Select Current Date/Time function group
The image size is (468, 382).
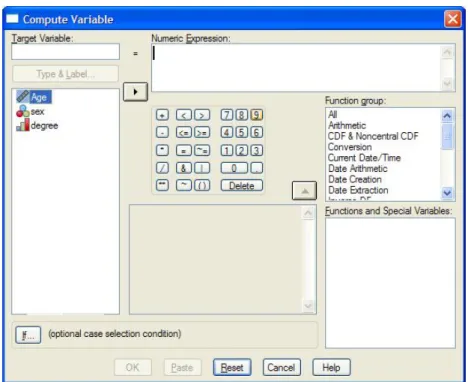click(x=364, y=158)
